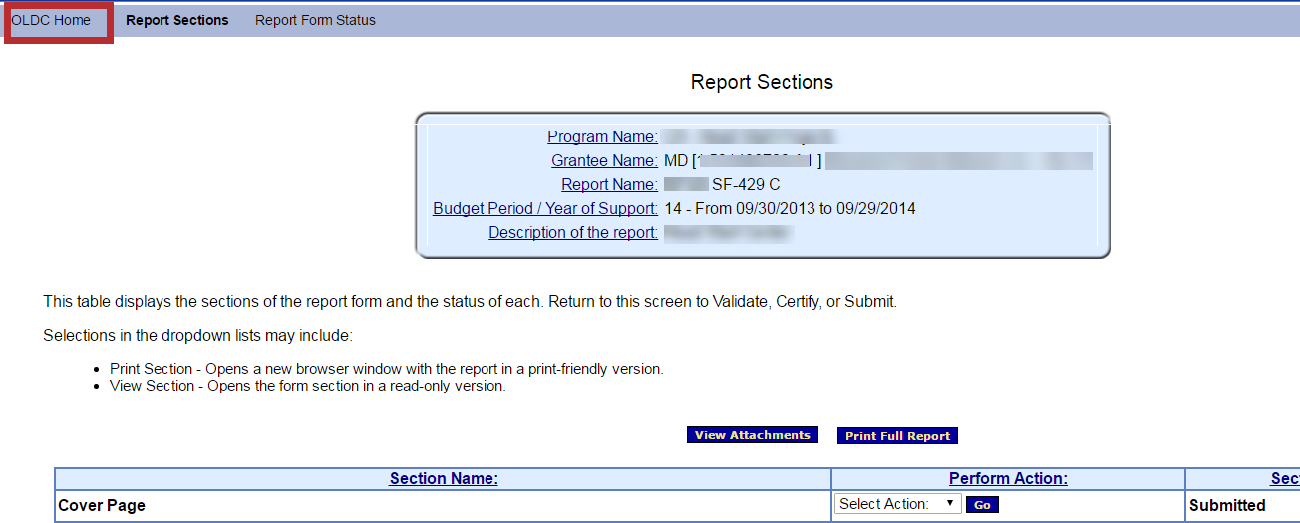Click the Perform Action column header
The height and width of the screenshot is (523, 1300).
click(1008, 479)
